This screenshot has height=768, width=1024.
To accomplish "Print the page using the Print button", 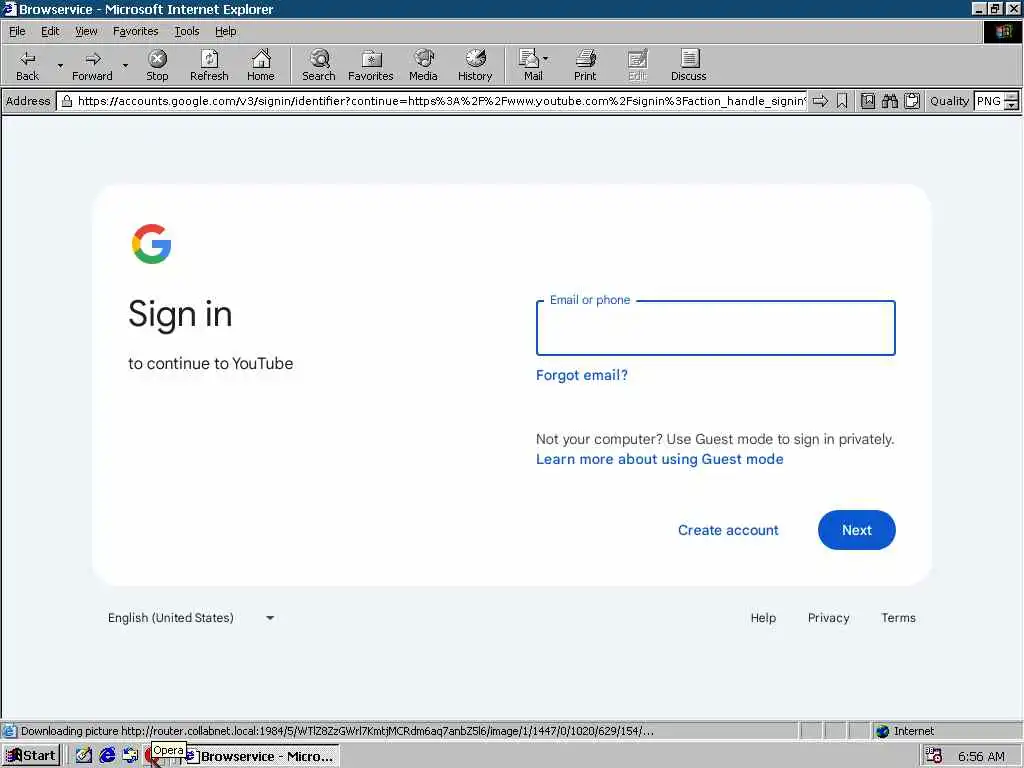I will (x=585, y=65).
